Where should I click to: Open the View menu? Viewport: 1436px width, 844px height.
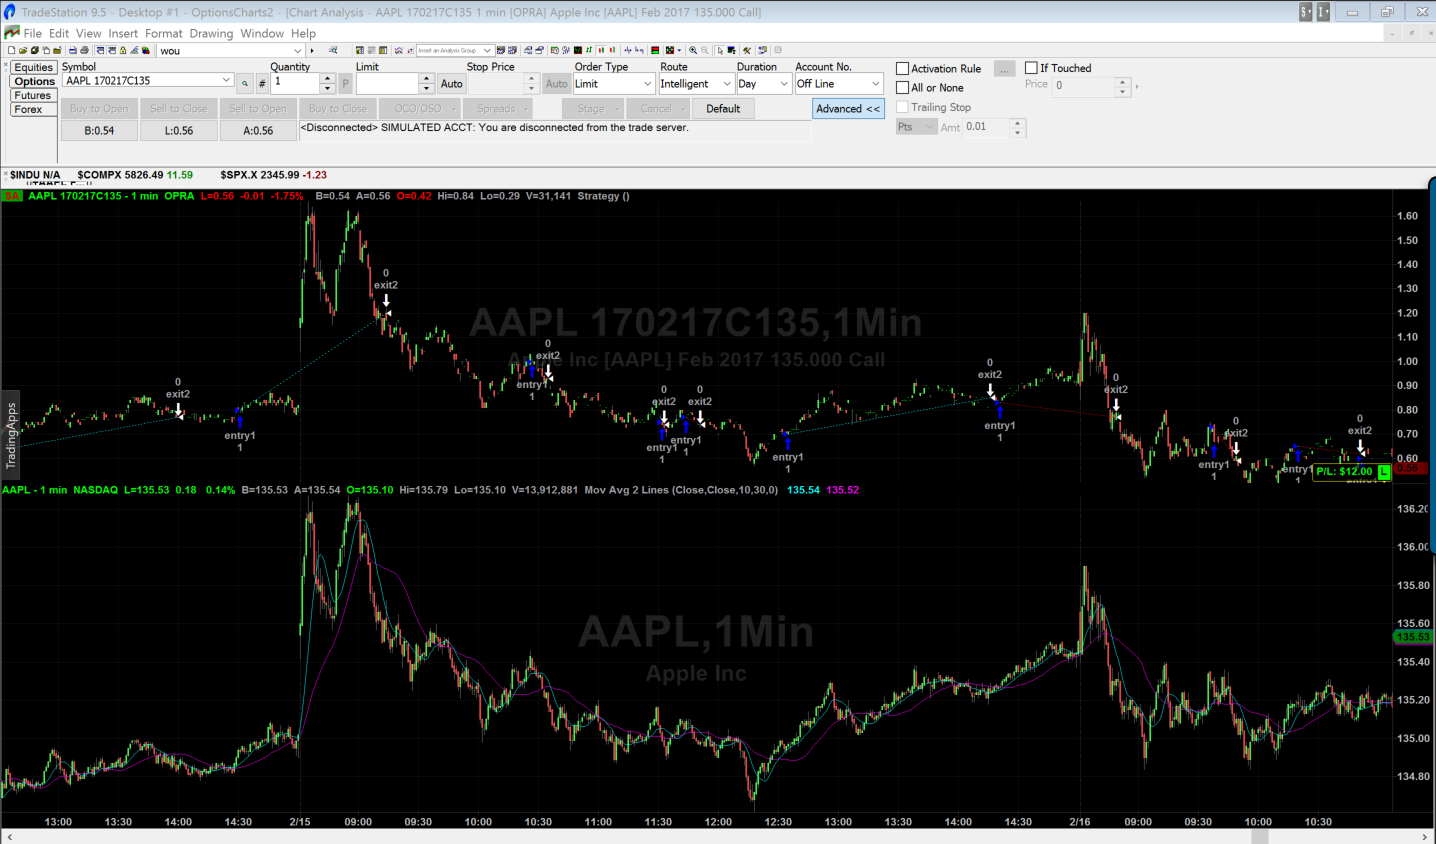click(89, 33)
